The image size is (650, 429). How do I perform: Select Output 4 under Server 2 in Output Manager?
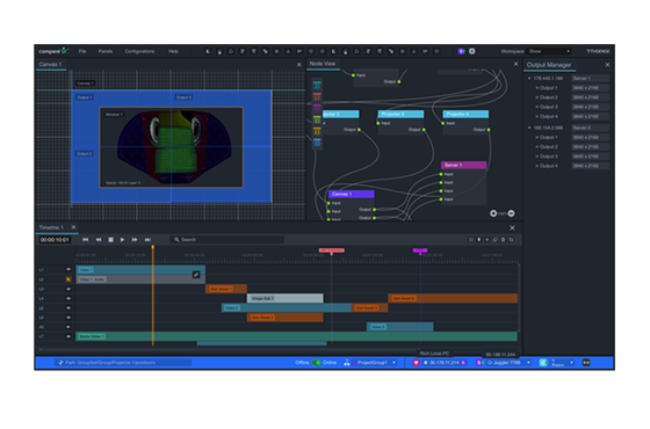(548, 166)
